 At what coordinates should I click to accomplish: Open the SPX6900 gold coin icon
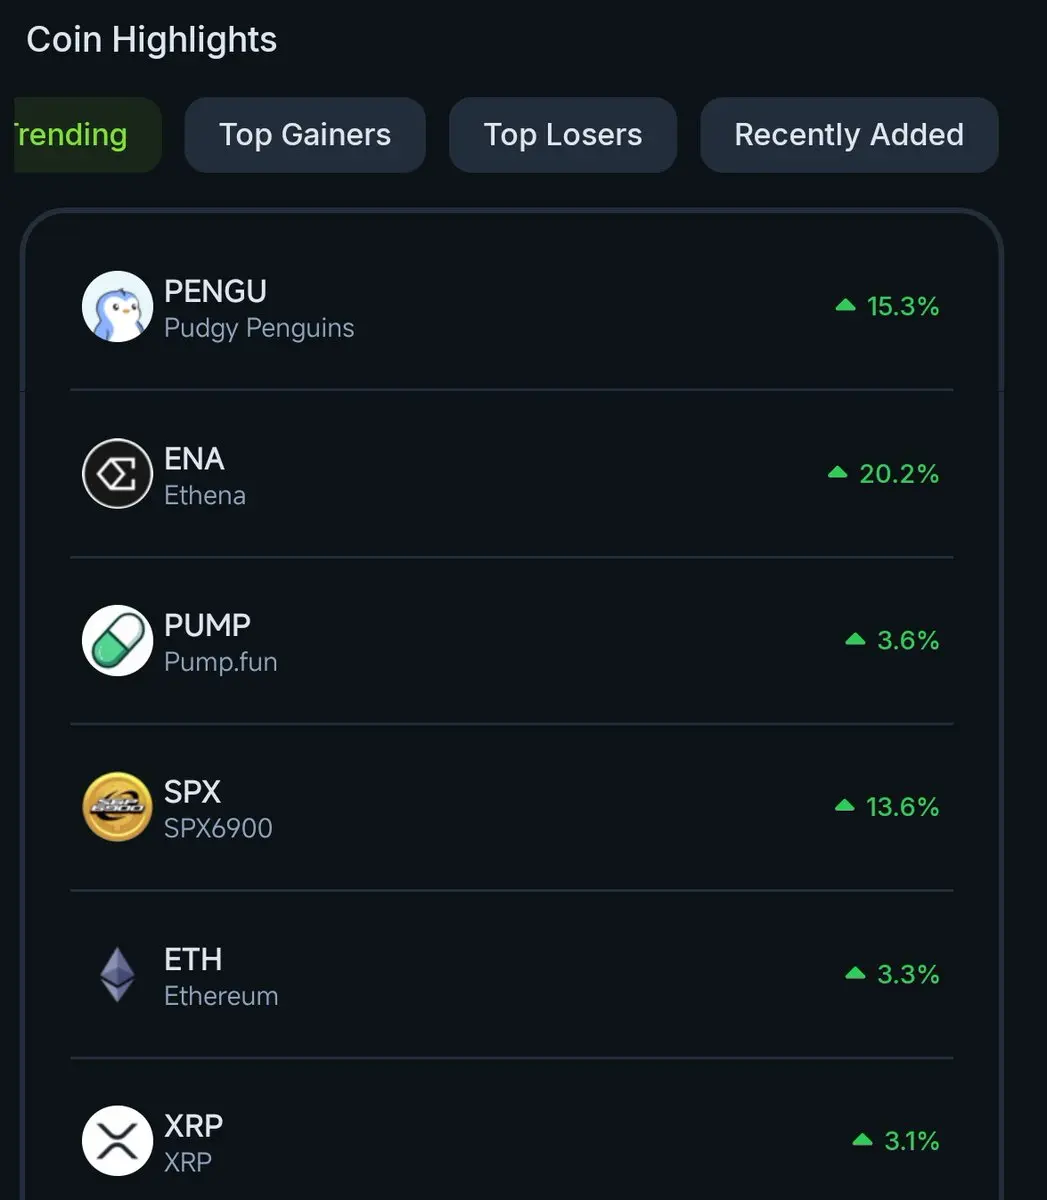(117, 807)
